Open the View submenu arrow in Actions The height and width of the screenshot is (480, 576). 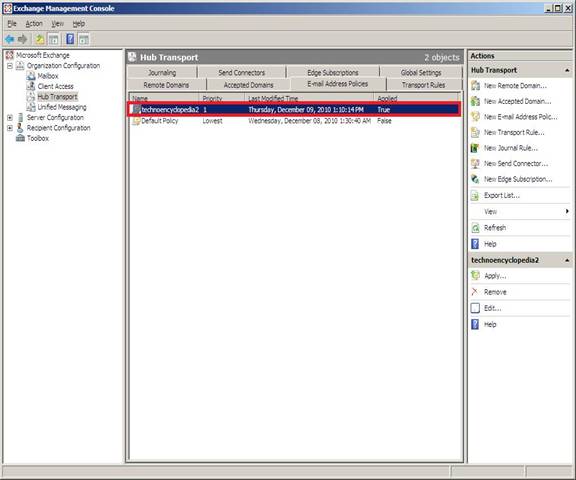click(567, 211)
